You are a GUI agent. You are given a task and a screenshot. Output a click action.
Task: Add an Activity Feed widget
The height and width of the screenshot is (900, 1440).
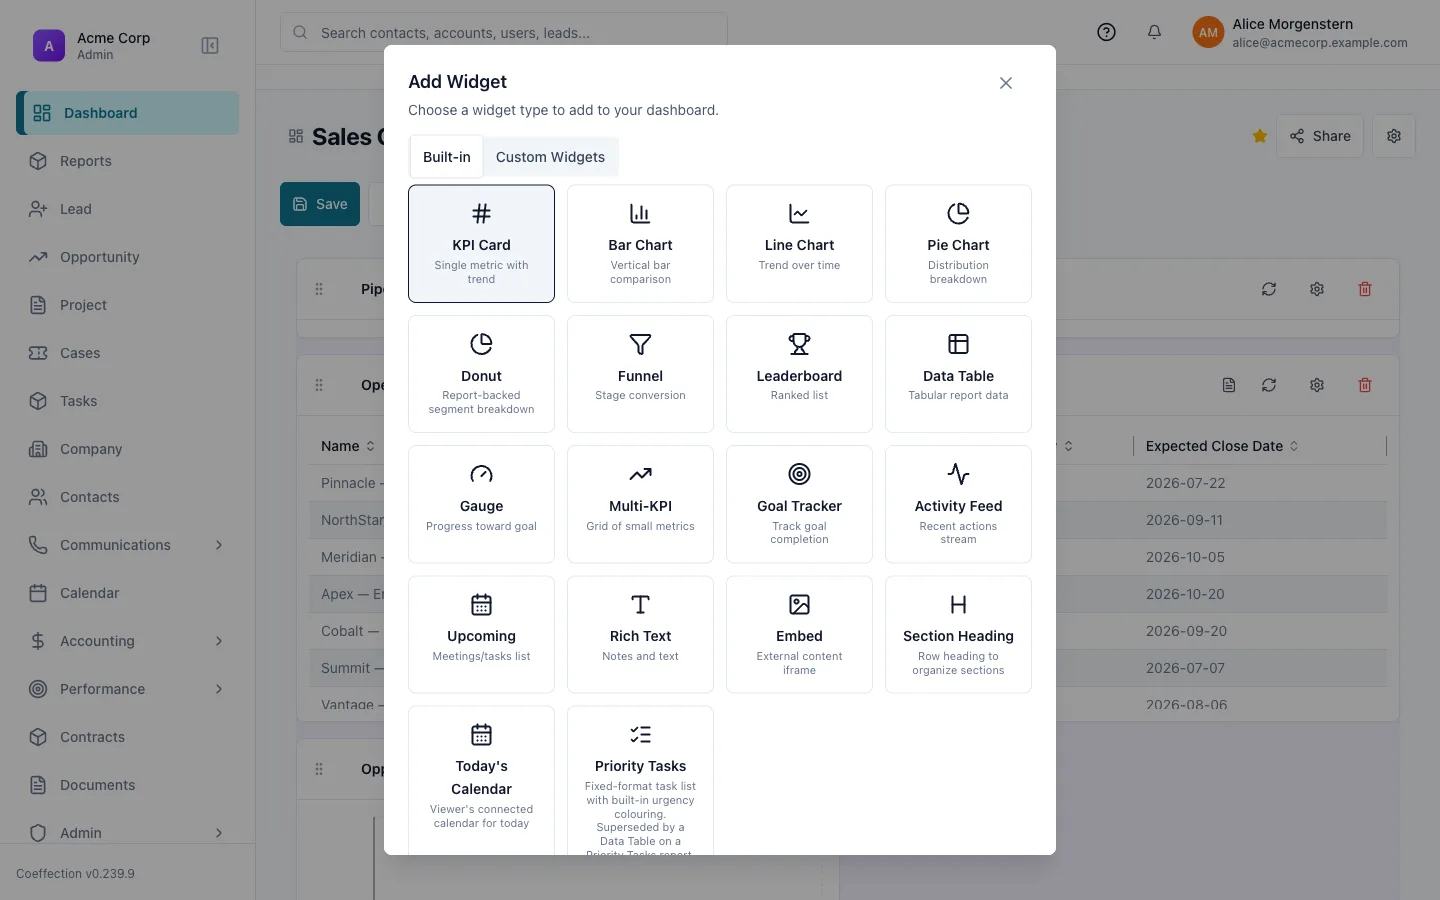pos(958,504)
